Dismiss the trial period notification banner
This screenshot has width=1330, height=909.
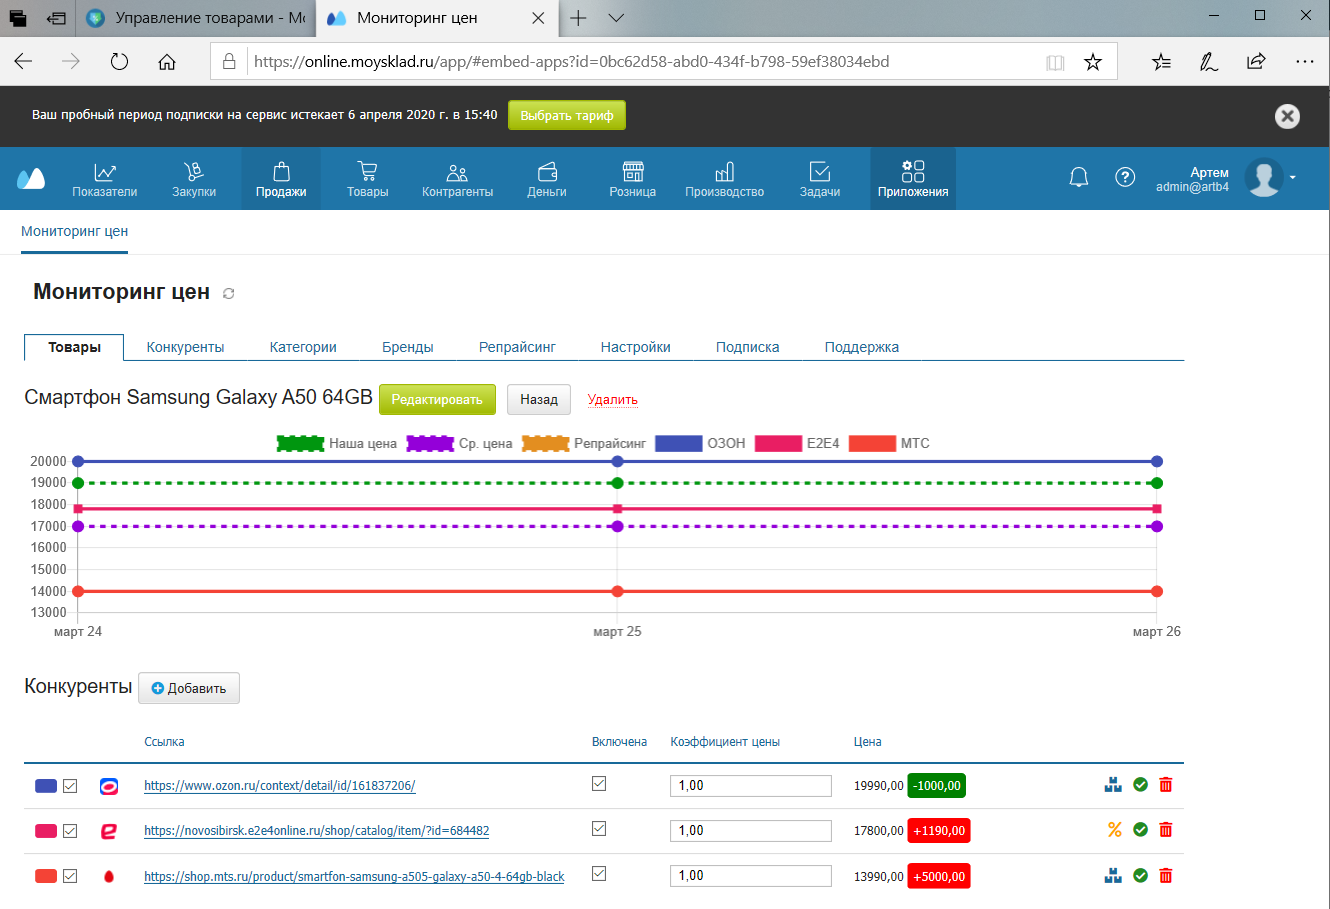1287,116
